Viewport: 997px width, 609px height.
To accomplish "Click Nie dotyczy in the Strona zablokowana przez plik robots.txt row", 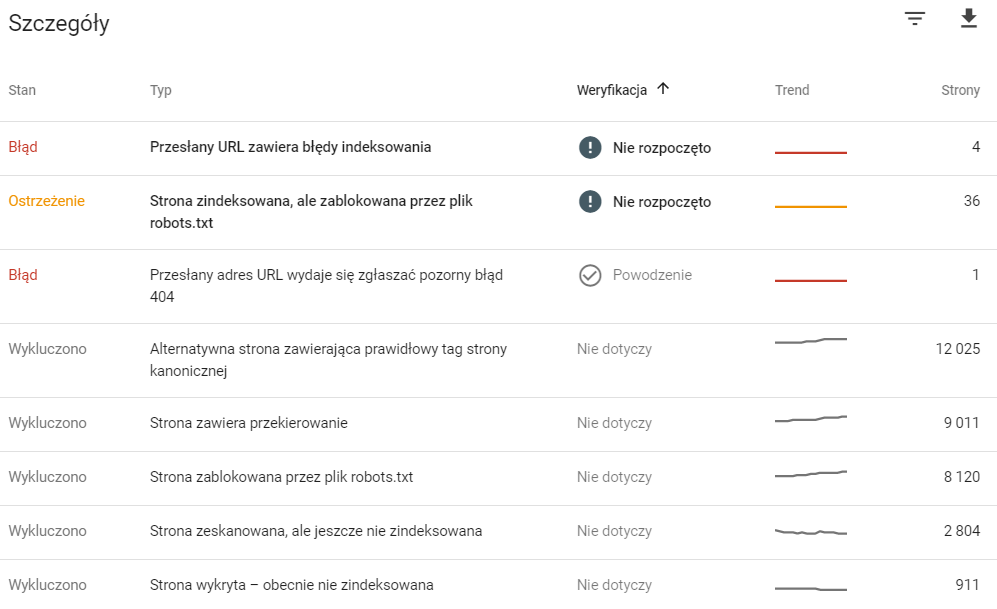I will click(x=614, y=477).
